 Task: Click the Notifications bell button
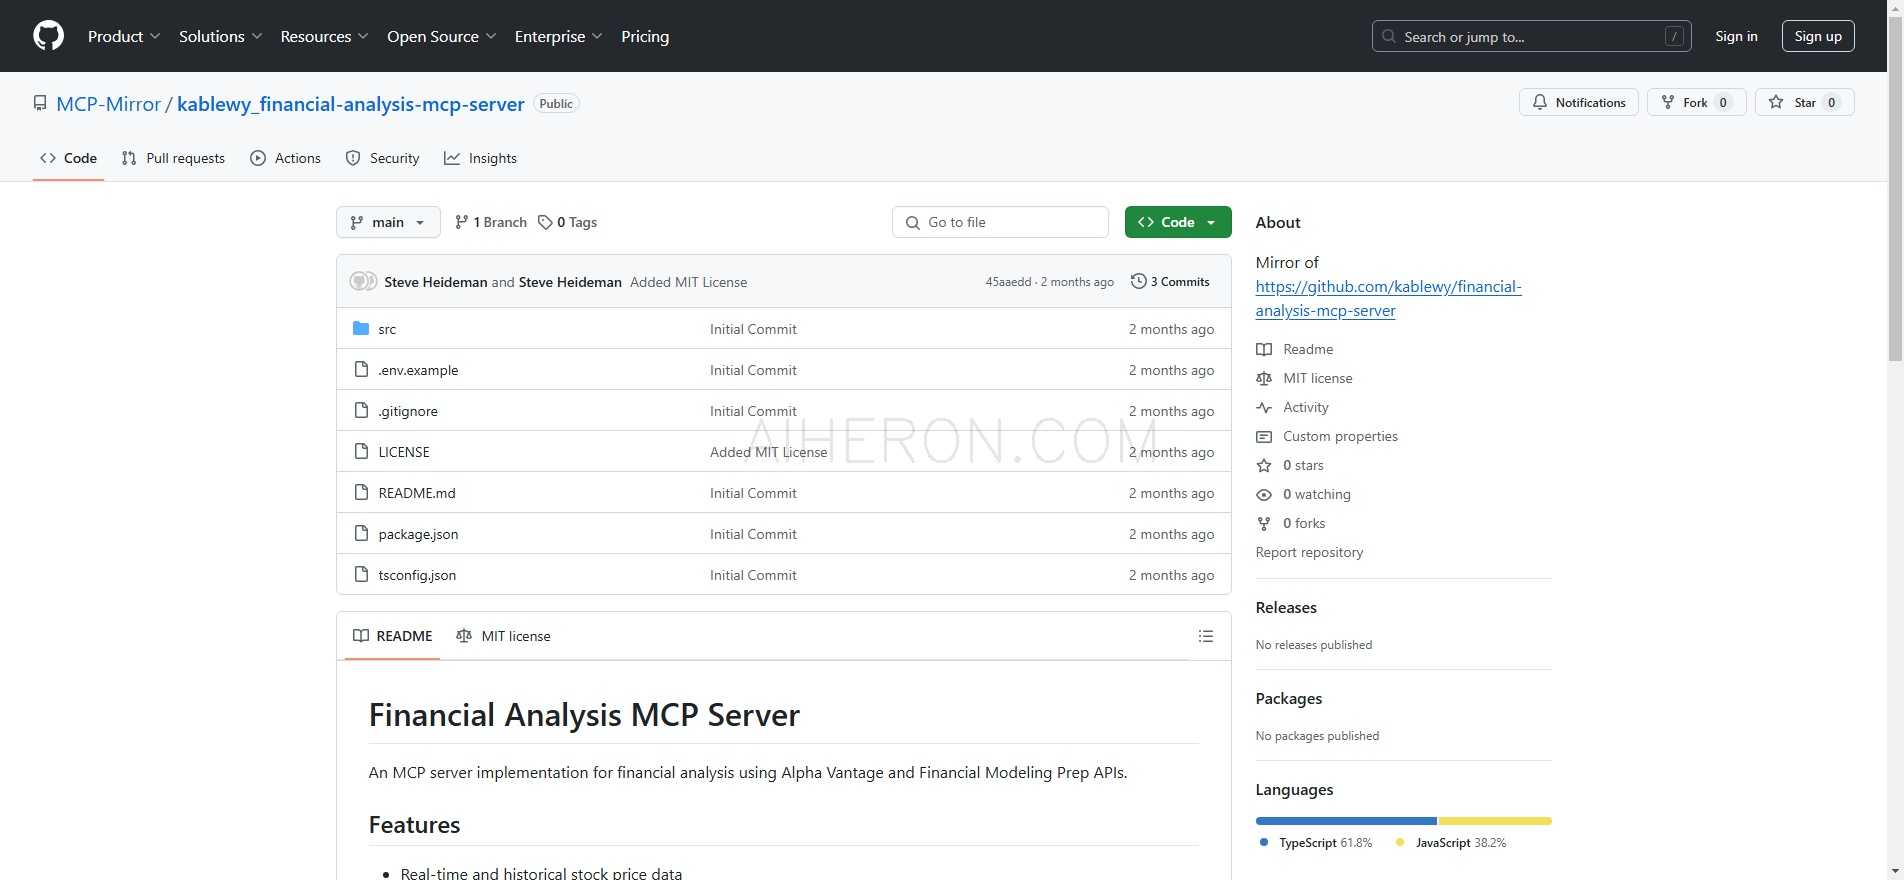click(x=1578, y=102)
